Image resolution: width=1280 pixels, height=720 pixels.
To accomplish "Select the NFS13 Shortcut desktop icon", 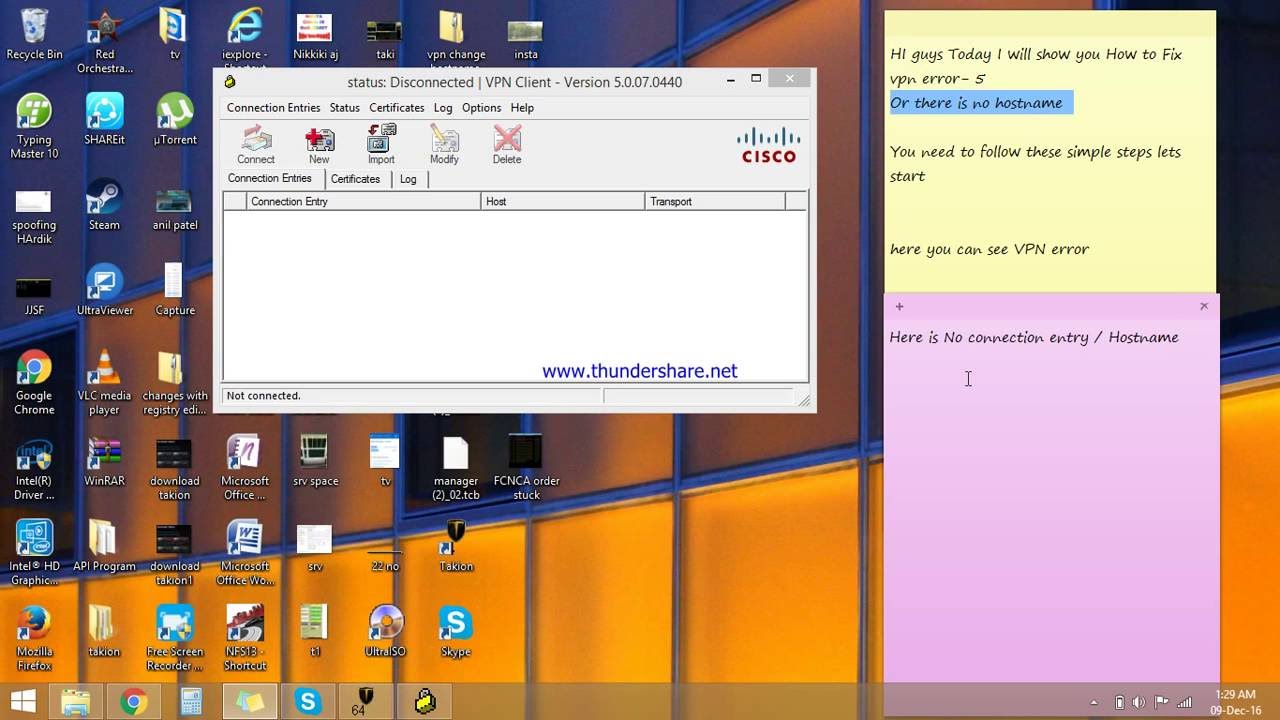I will [x=245, y=638].
